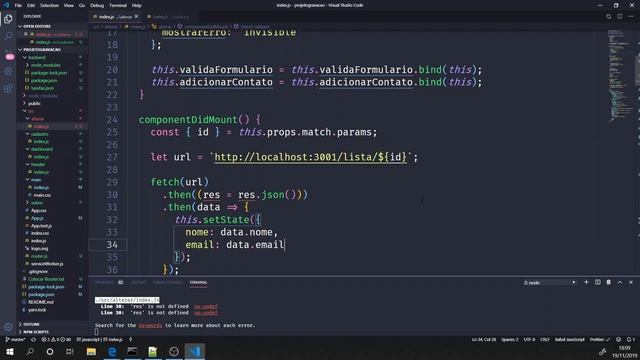Screen dimensions: 640x360
Task: Open the Help menu
Action: [137, 5]
